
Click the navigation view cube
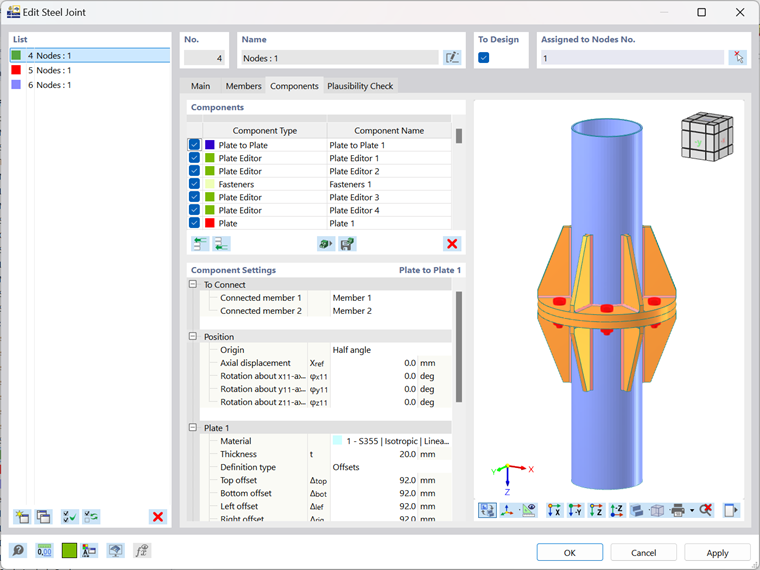(x=707, y=137)
